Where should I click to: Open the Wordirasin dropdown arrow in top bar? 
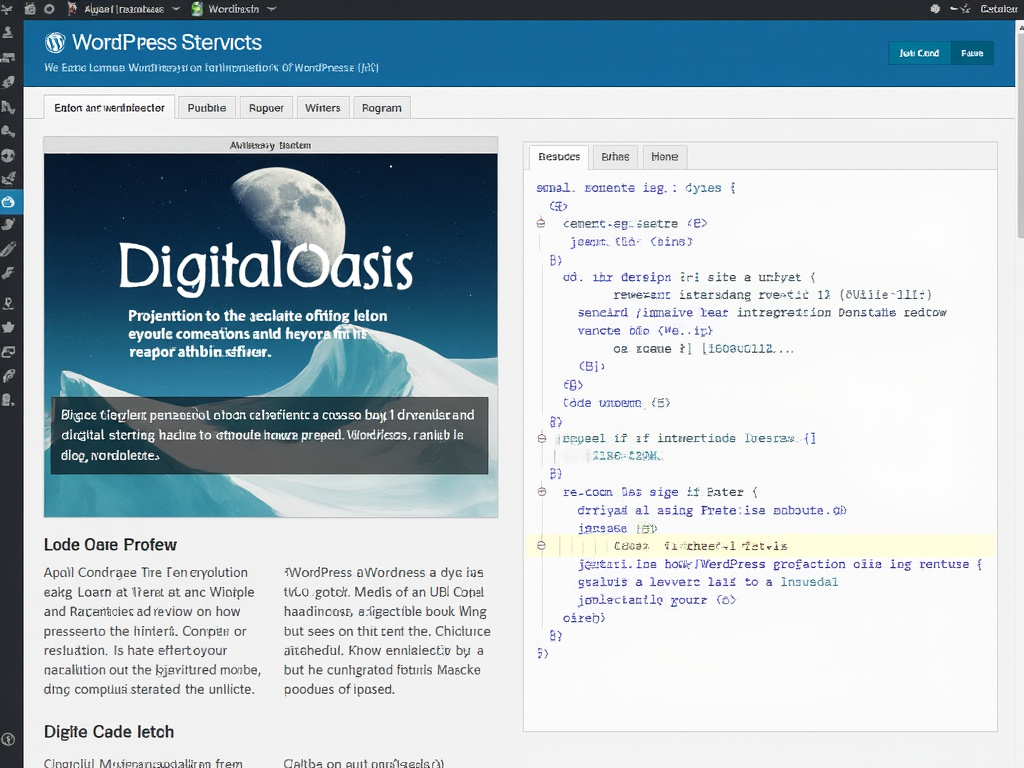pos(271,9)
